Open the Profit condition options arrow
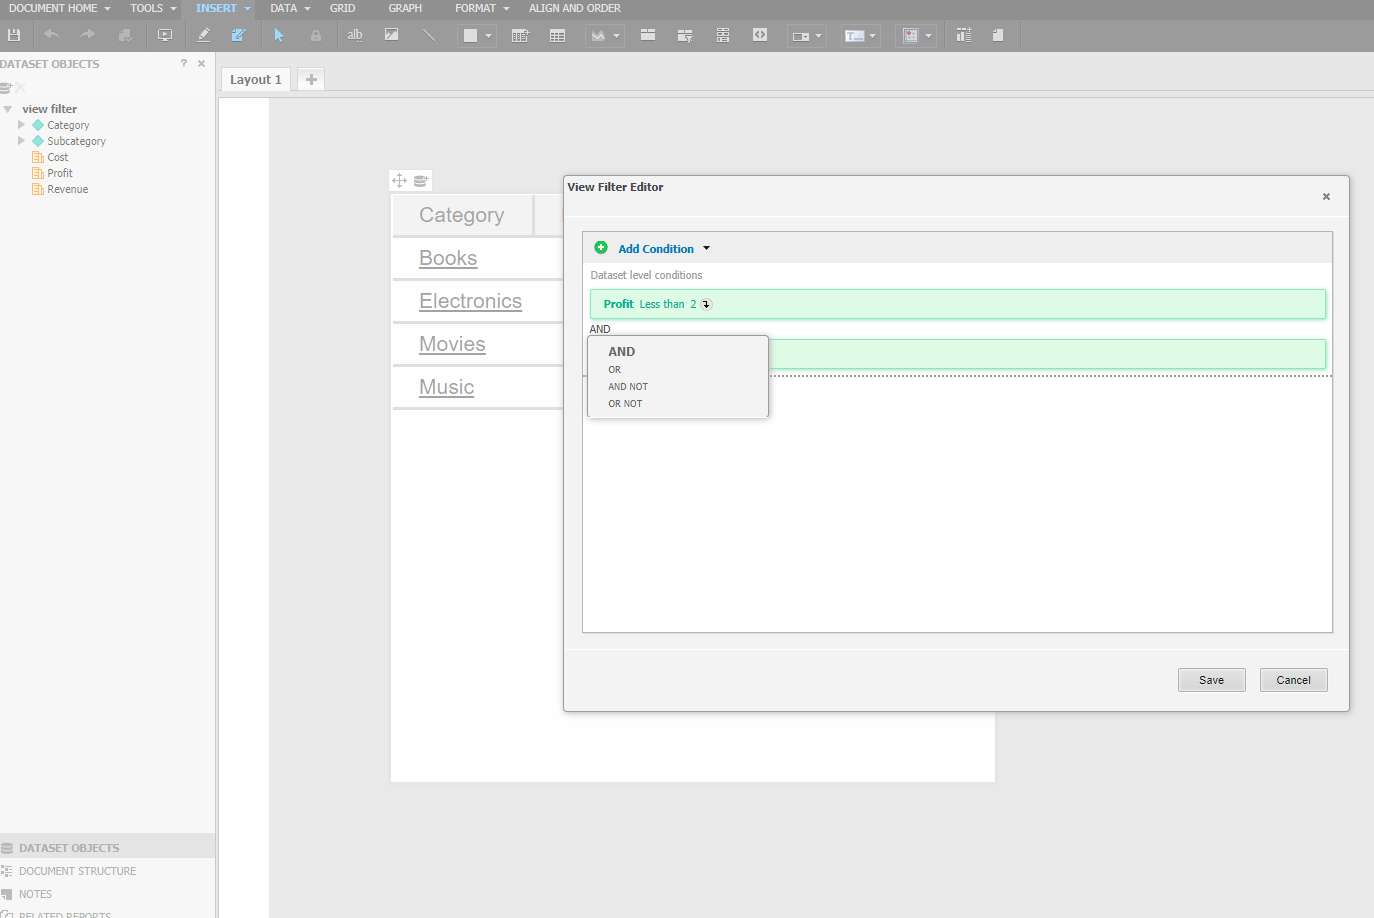Screen dimensions: 1374x918 point(706,304)
